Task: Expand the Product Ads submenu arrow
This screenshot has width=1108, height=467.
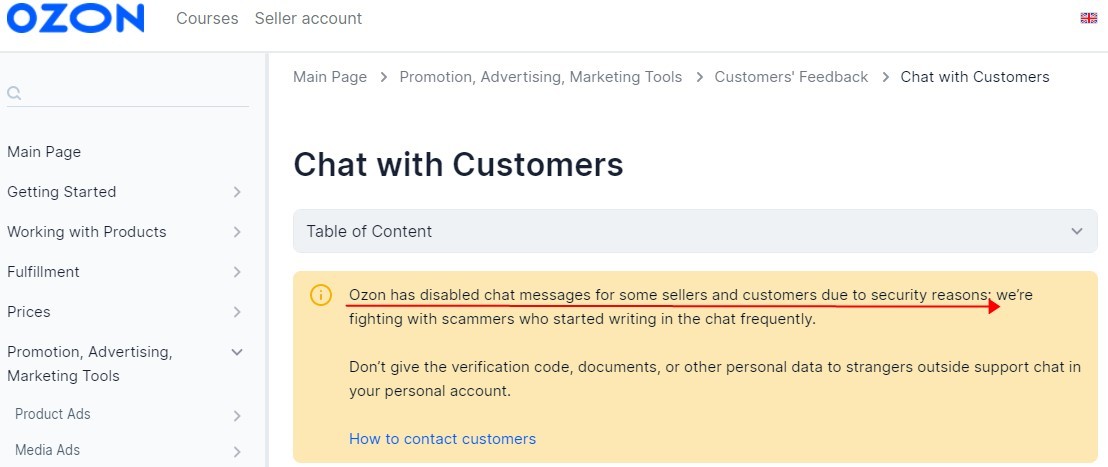Action: pos(237,416)
